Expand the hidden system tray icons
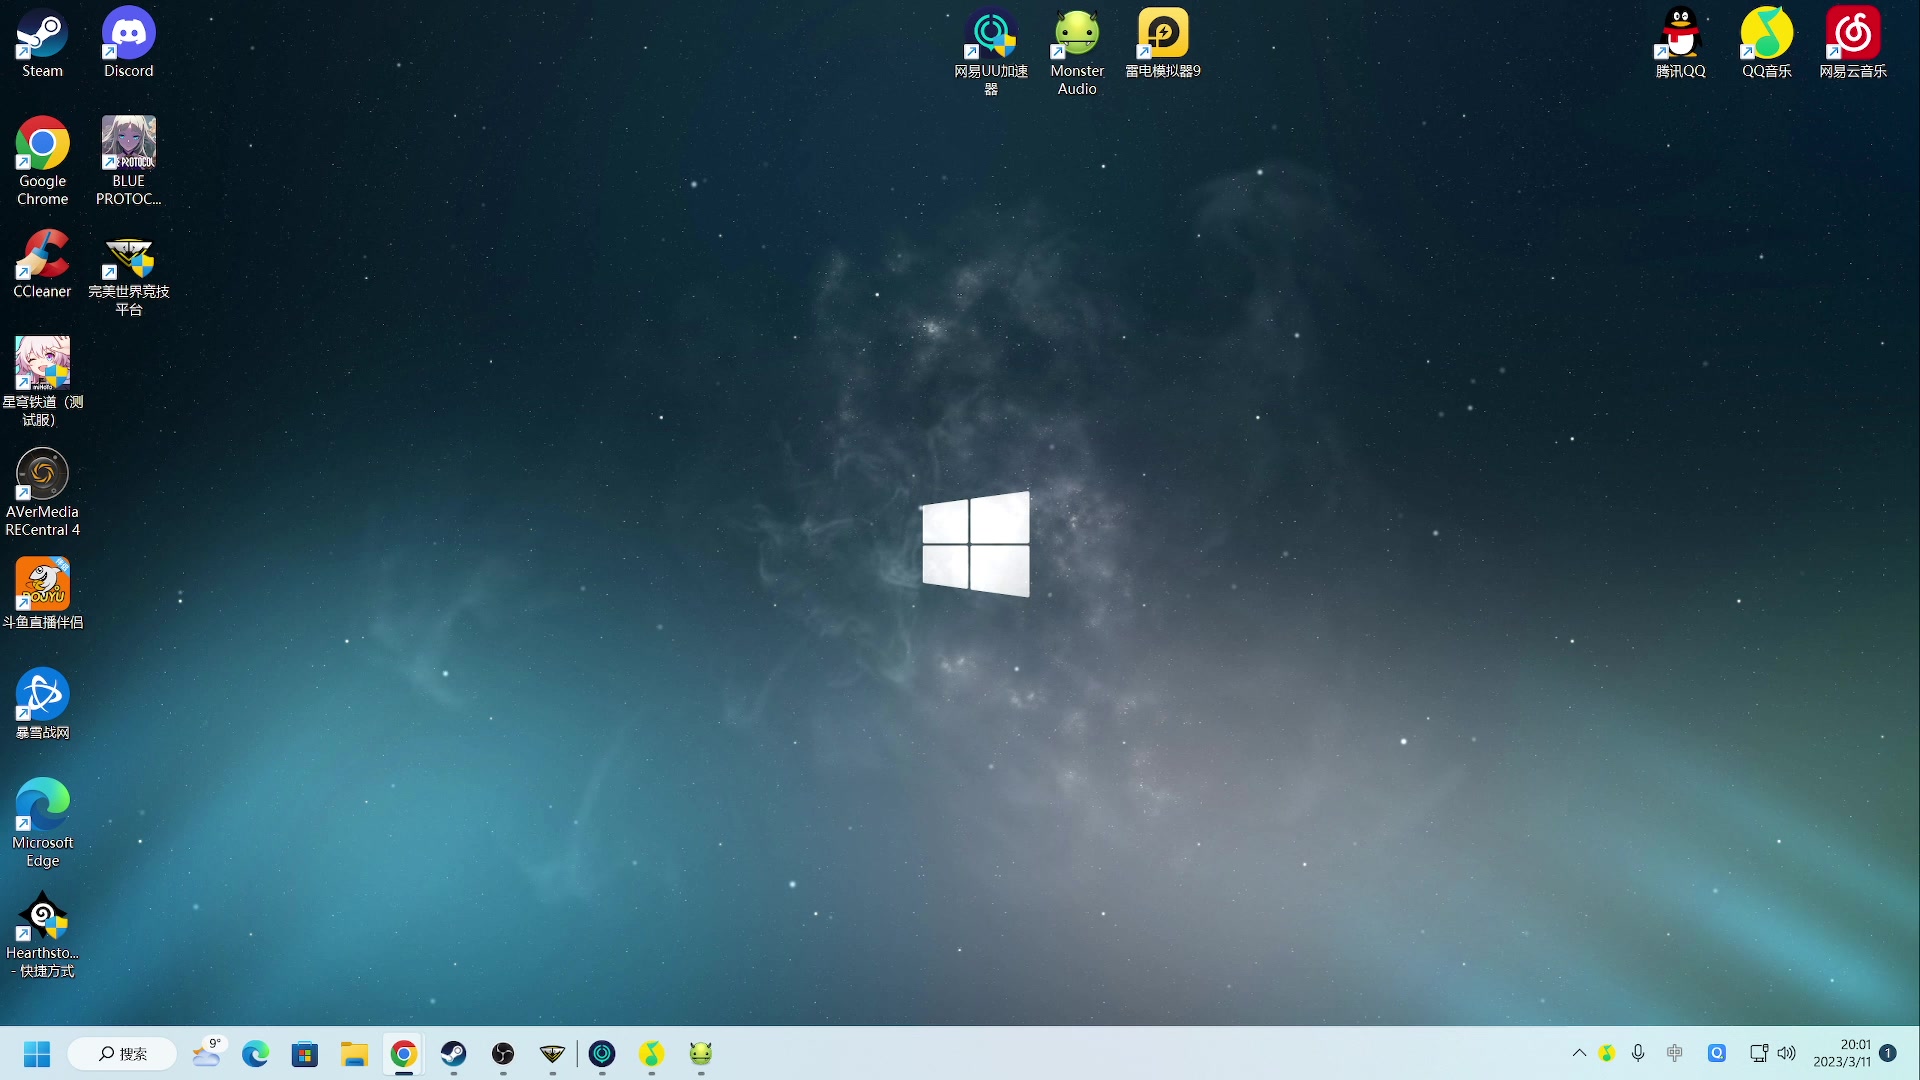 pos(1579,1053)
